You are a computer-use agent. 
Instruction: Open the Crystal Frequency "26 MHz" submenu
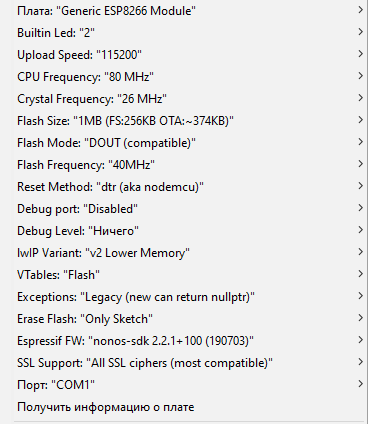click(x=190, y=99)
